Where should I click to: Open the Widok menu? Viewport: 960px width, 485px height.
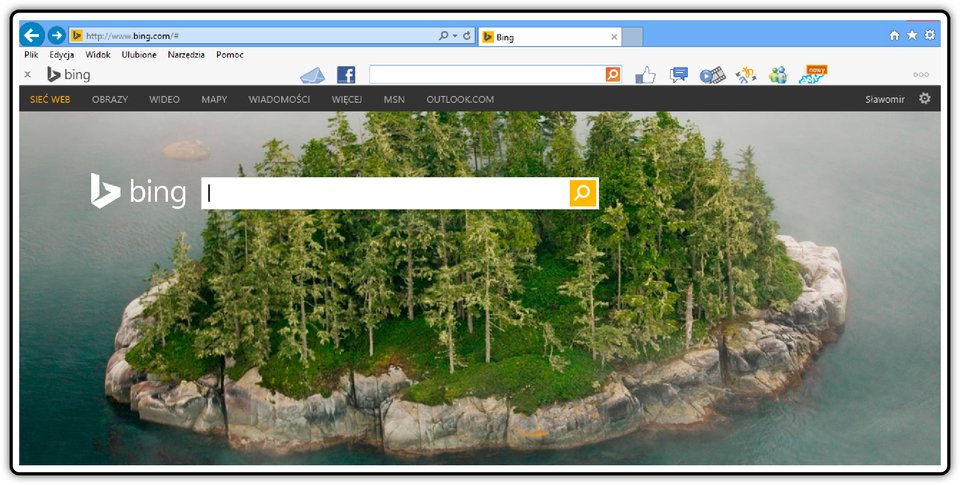[x=98, y=55]
